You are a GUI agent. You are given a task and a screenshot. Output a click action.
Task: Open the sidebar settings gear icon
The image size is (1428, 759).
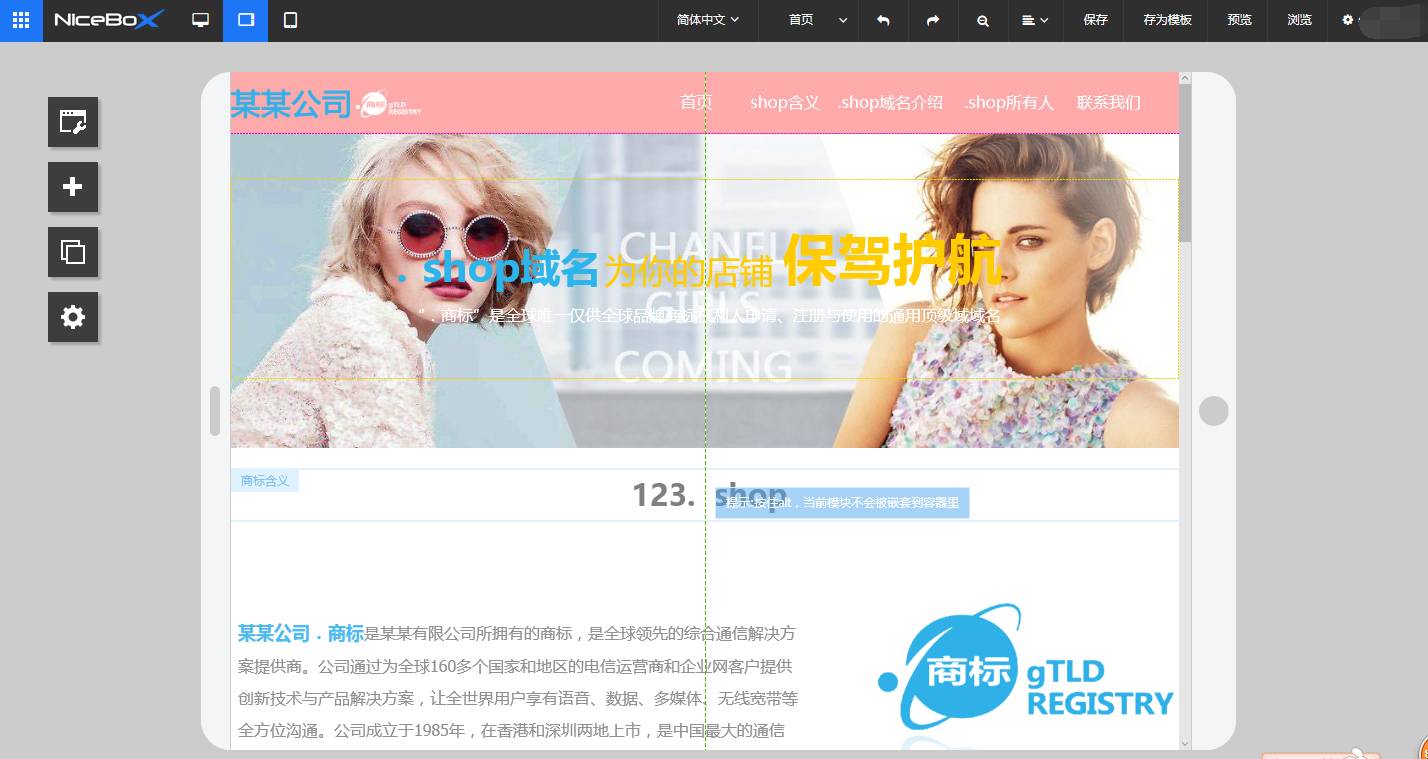point(73,317)
